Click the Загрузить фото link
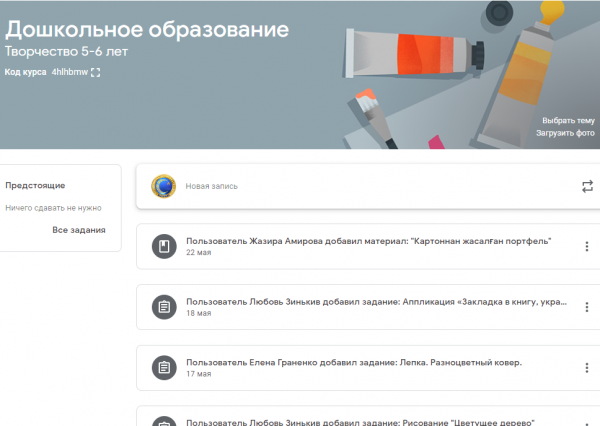 [565, 132]
